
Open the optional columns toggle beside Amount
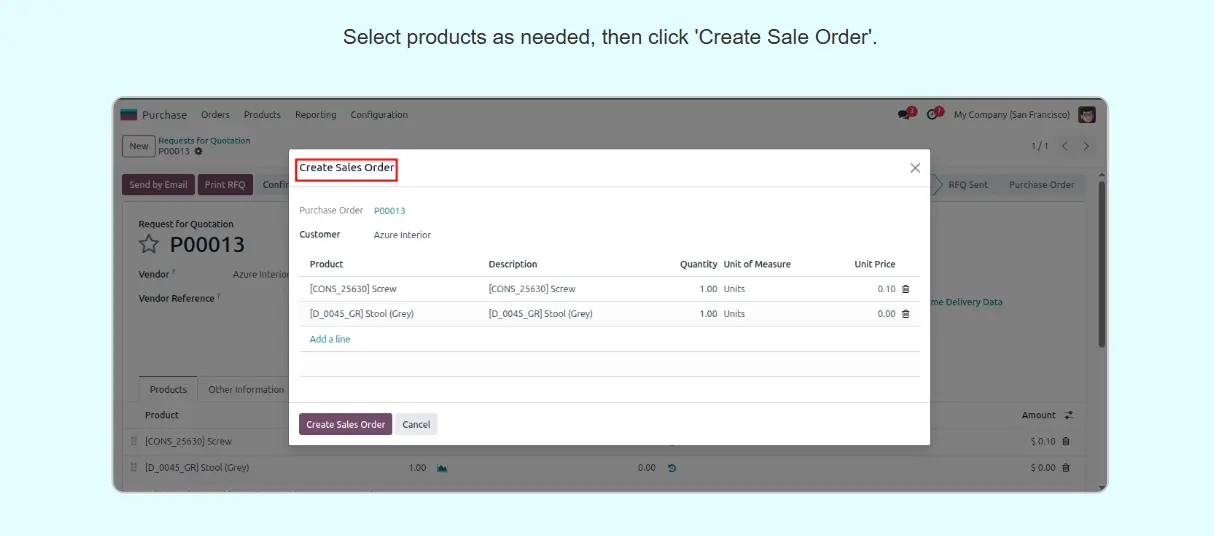[1068, 415]
